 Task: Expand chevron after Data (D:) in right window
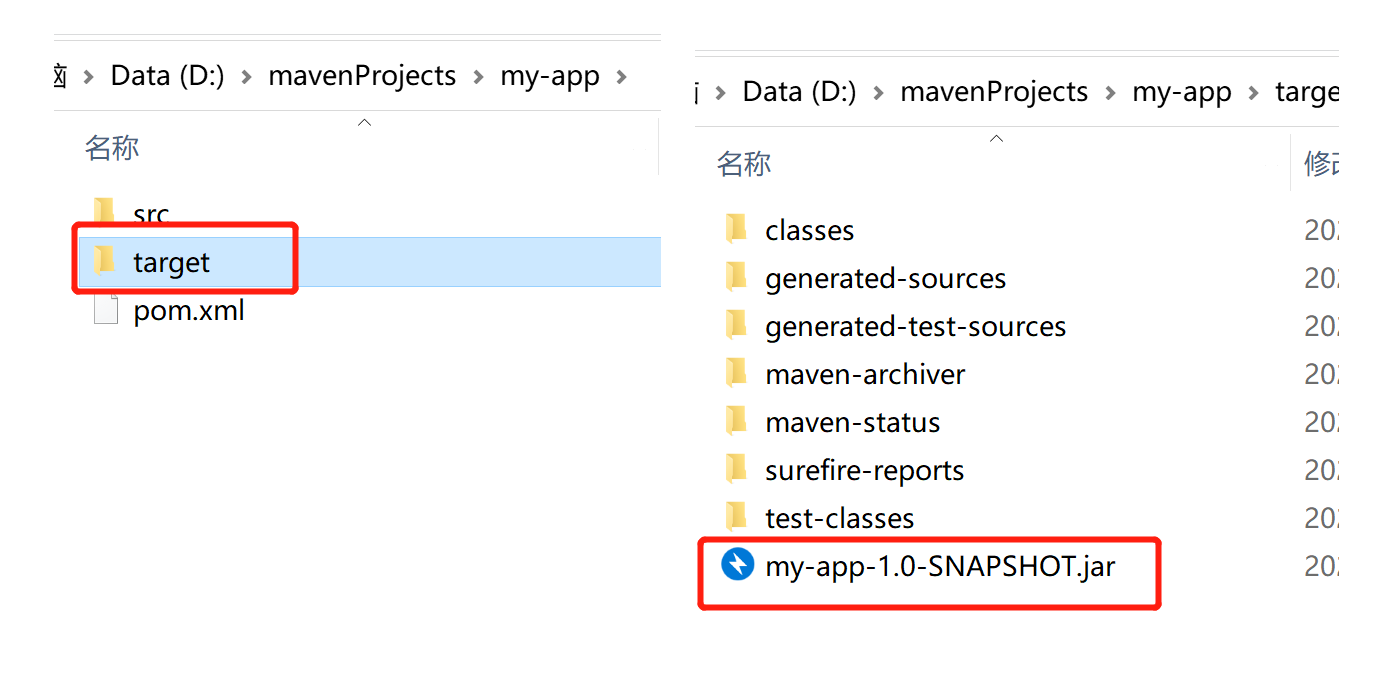[x=879, y=93]
